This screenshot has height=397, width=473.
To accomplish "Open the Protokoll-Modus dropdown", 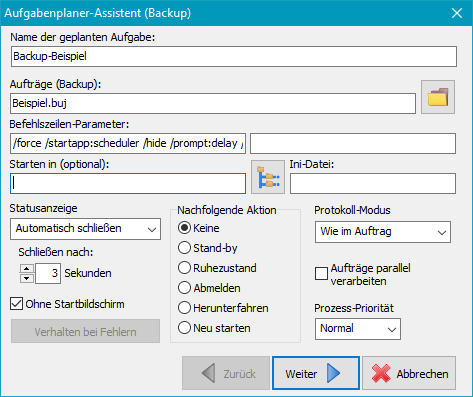I will coord(383,232).
